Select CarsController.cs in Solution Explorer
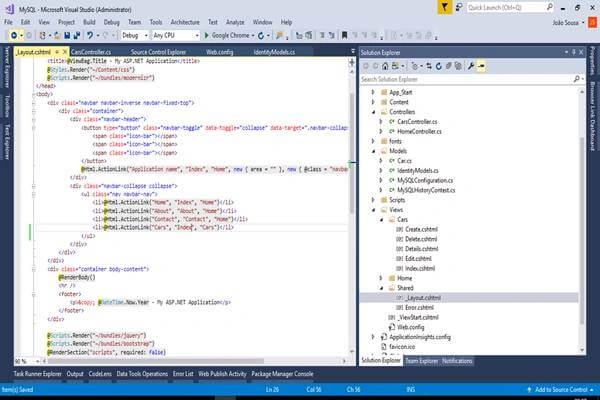600x400 pixels. (x=417, y=122)
